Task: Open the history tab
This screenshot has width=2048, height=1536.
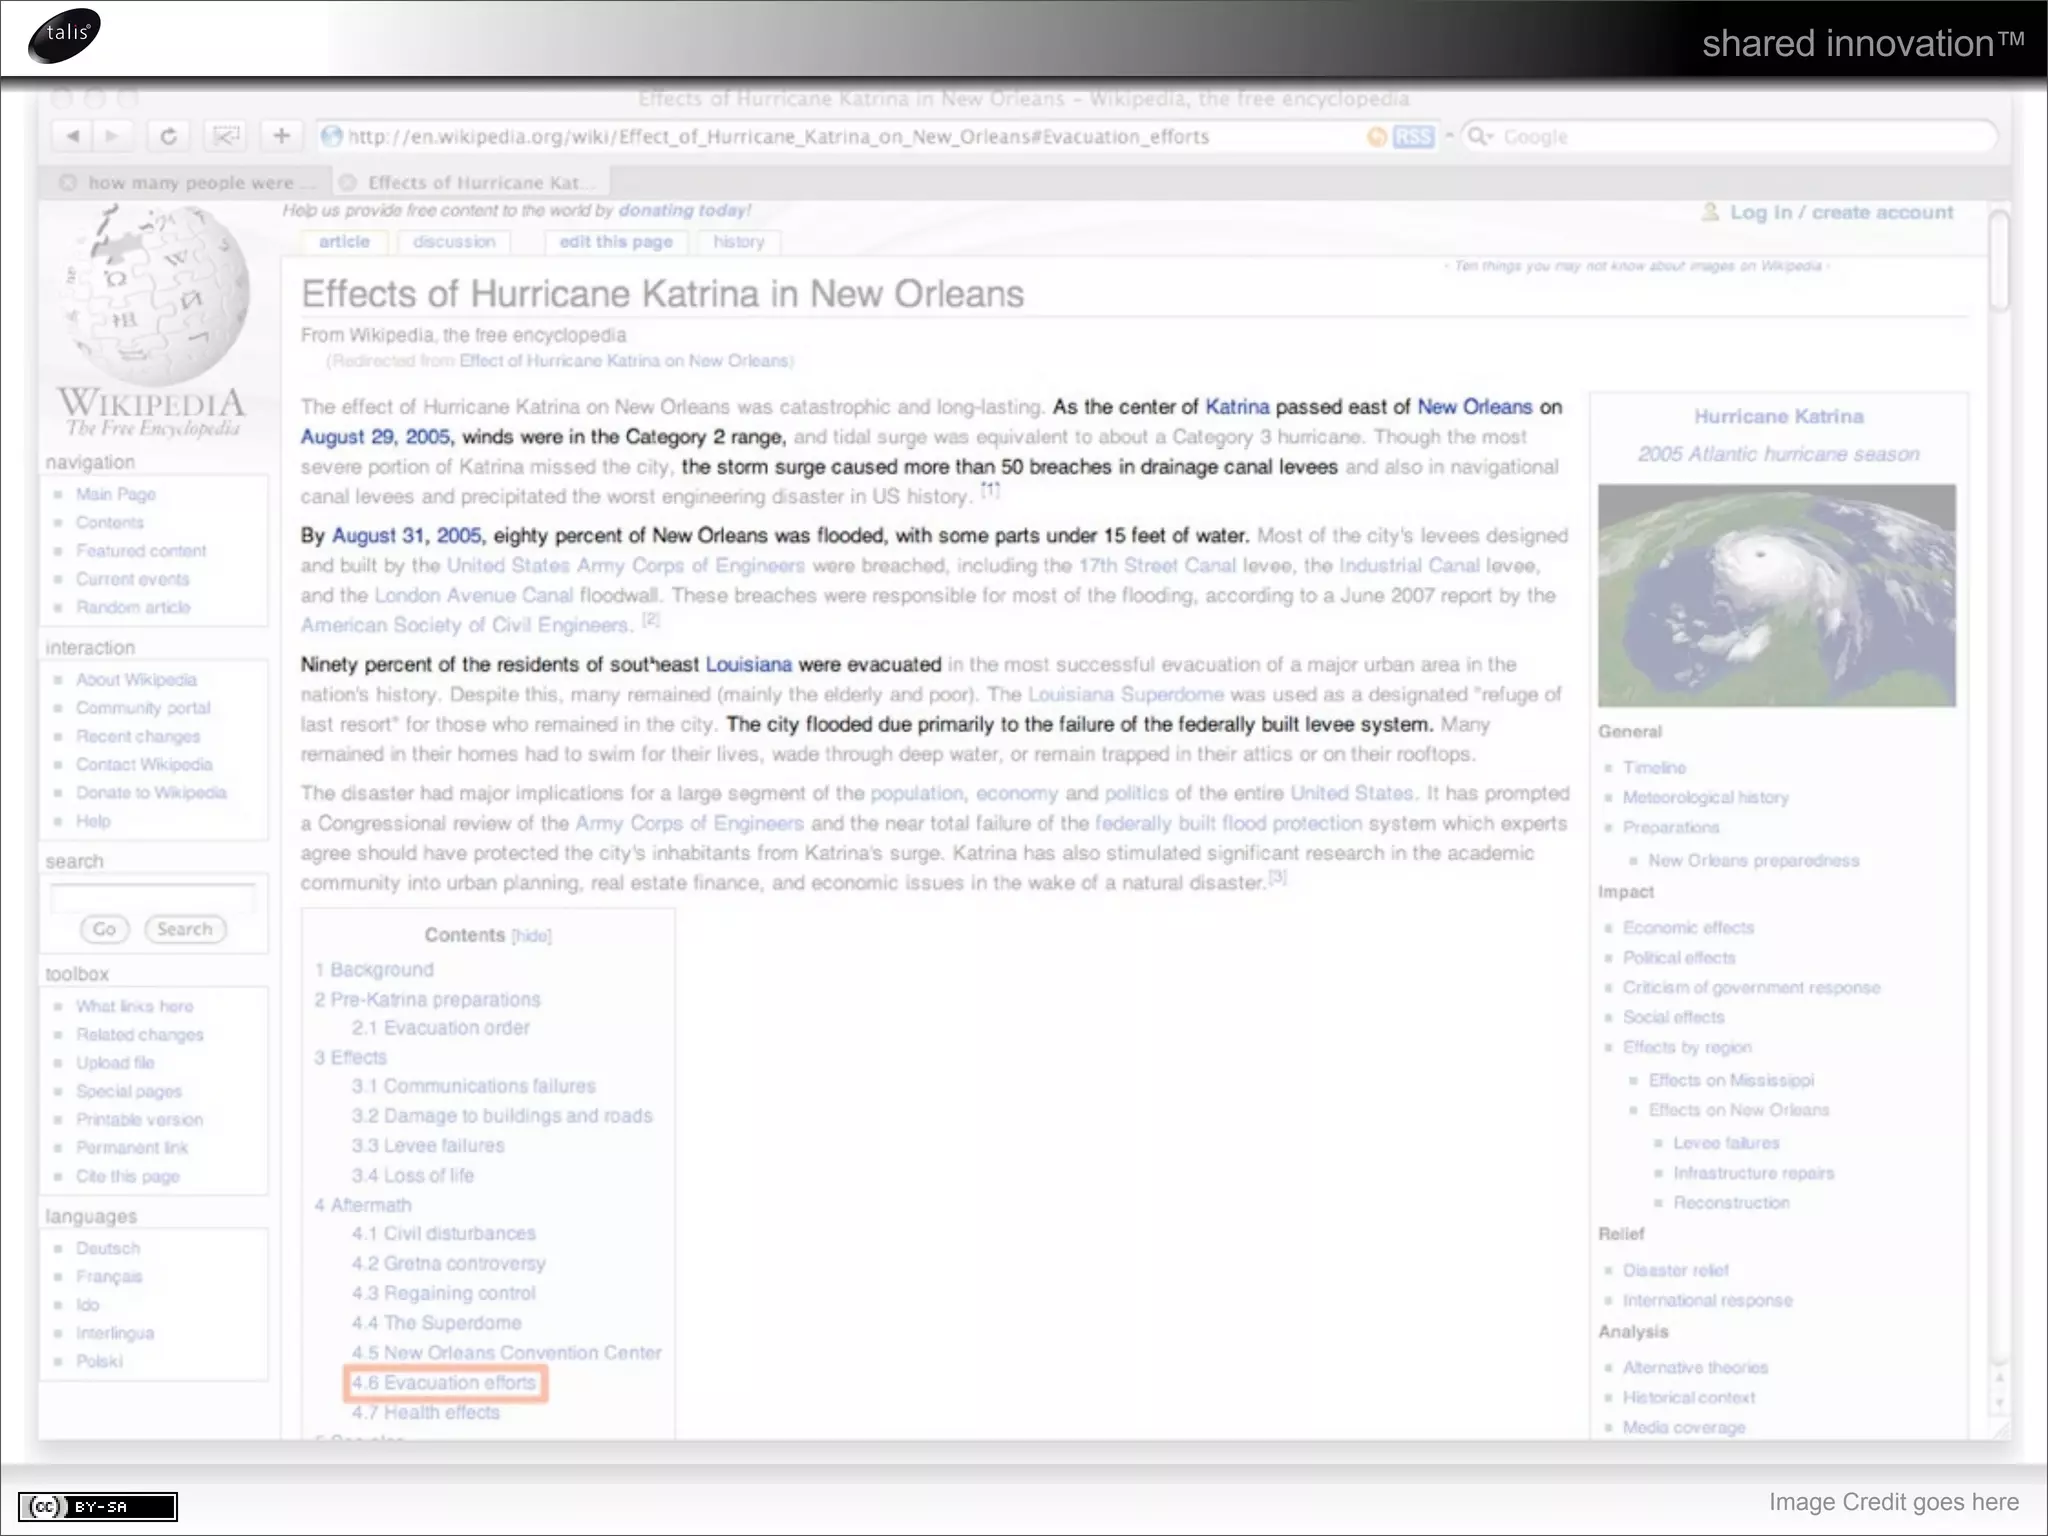Action: click(x=738, y=242)
